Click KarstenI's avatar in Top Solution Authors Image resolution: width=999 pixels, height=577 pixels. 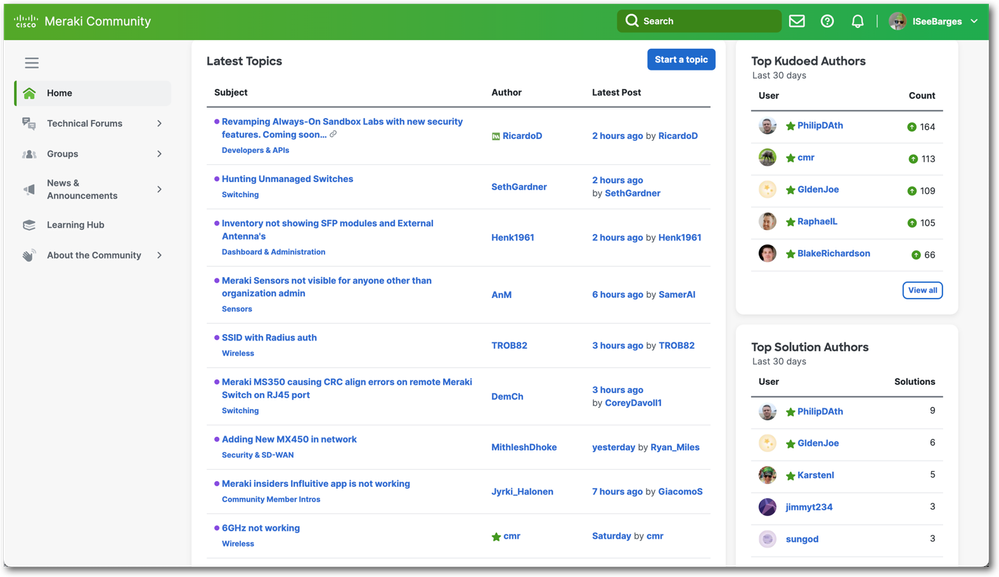[767, 474]
